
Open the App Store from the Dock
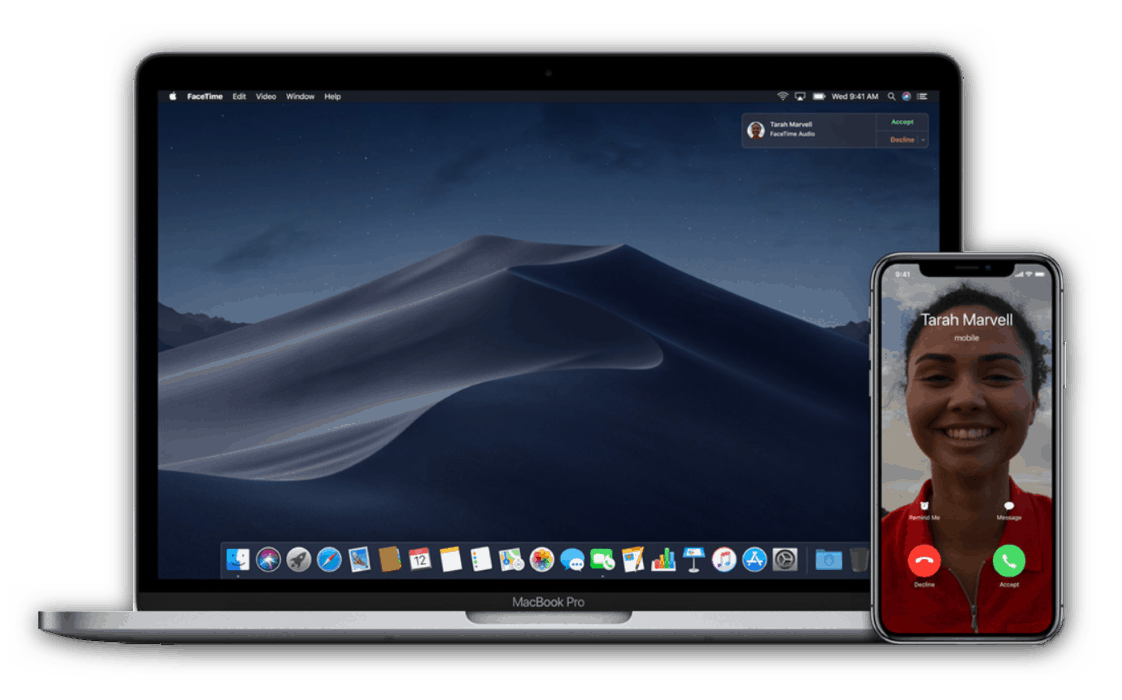tap(752, 560)
